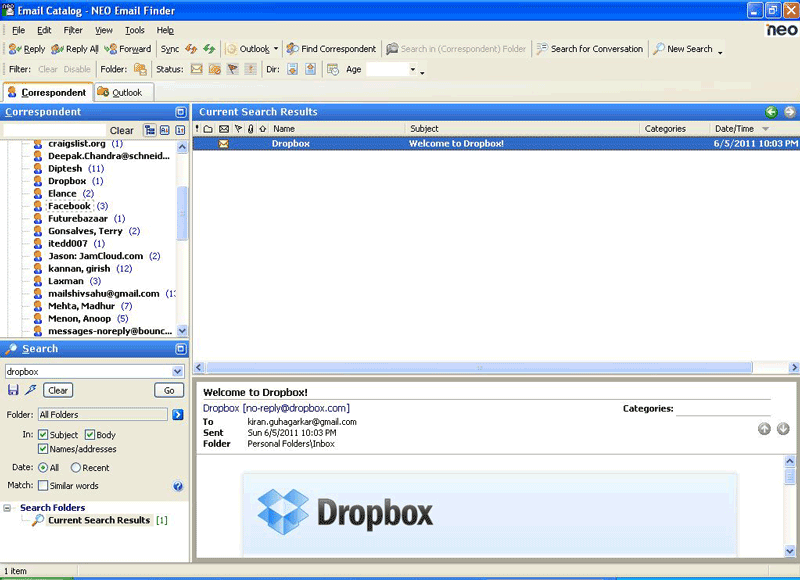Start a New Search
Screen dimensions: 800x580
683,49
